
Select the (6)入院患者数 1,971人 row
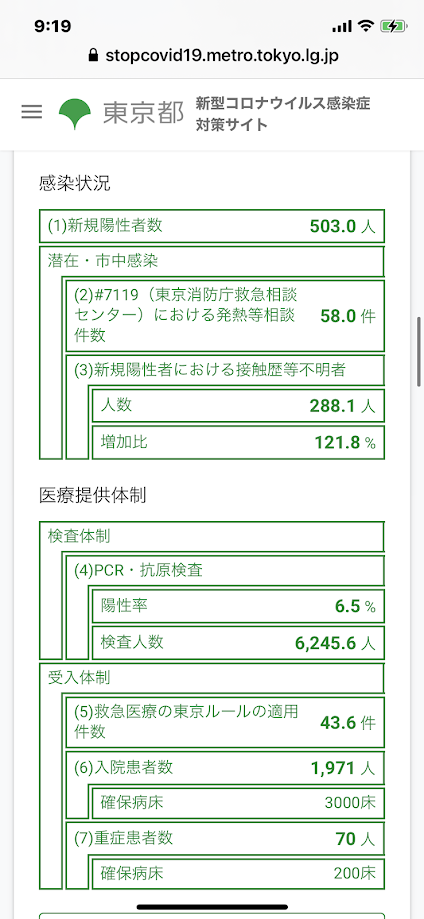pos(225,767)
